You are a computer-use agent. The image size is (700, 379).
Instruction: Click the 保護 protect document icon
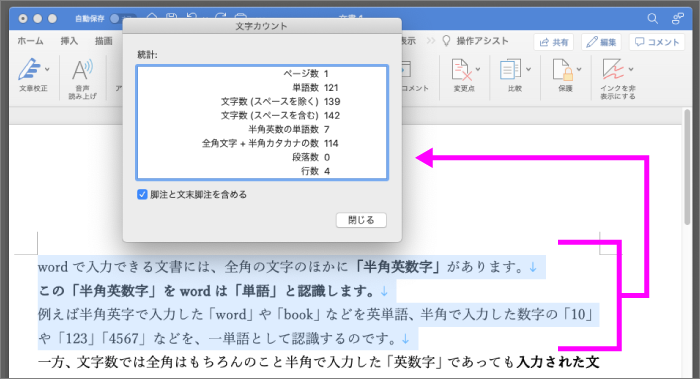coord(562,69)
